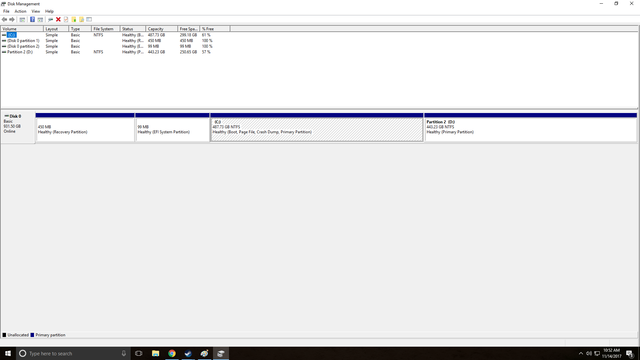Open the Windows Start menu
This screenshot has height=360, width=640.
point(8,353)
